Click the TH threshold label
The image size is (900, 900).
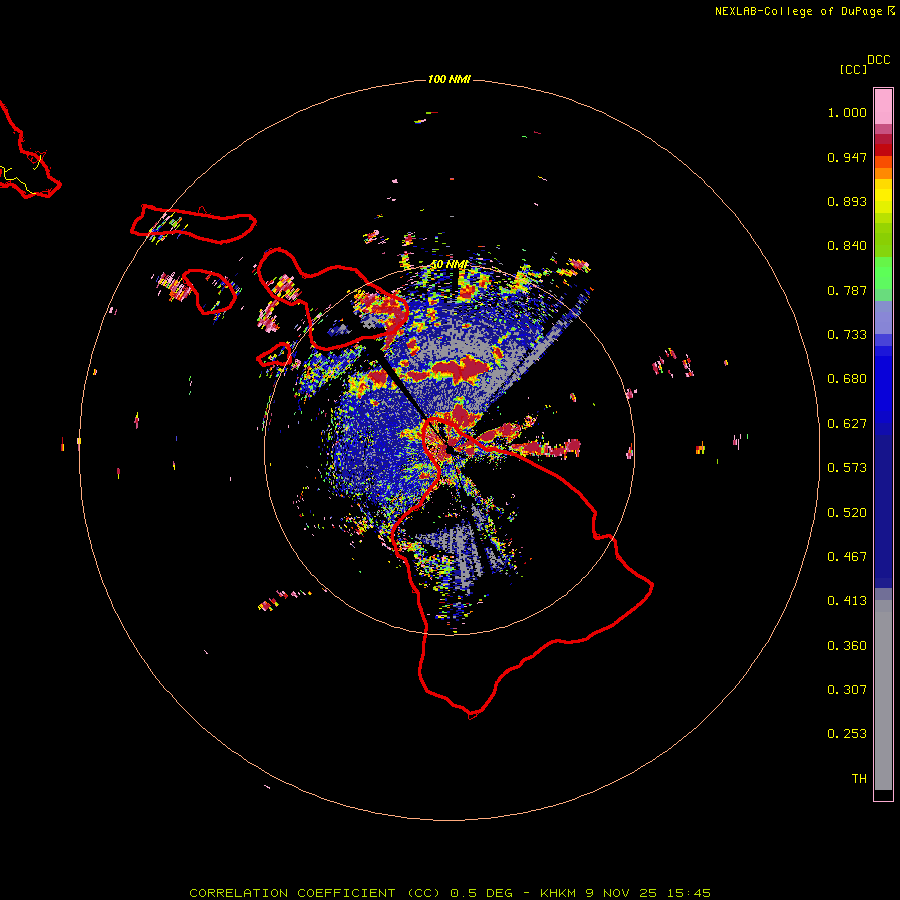coord(859,779)
